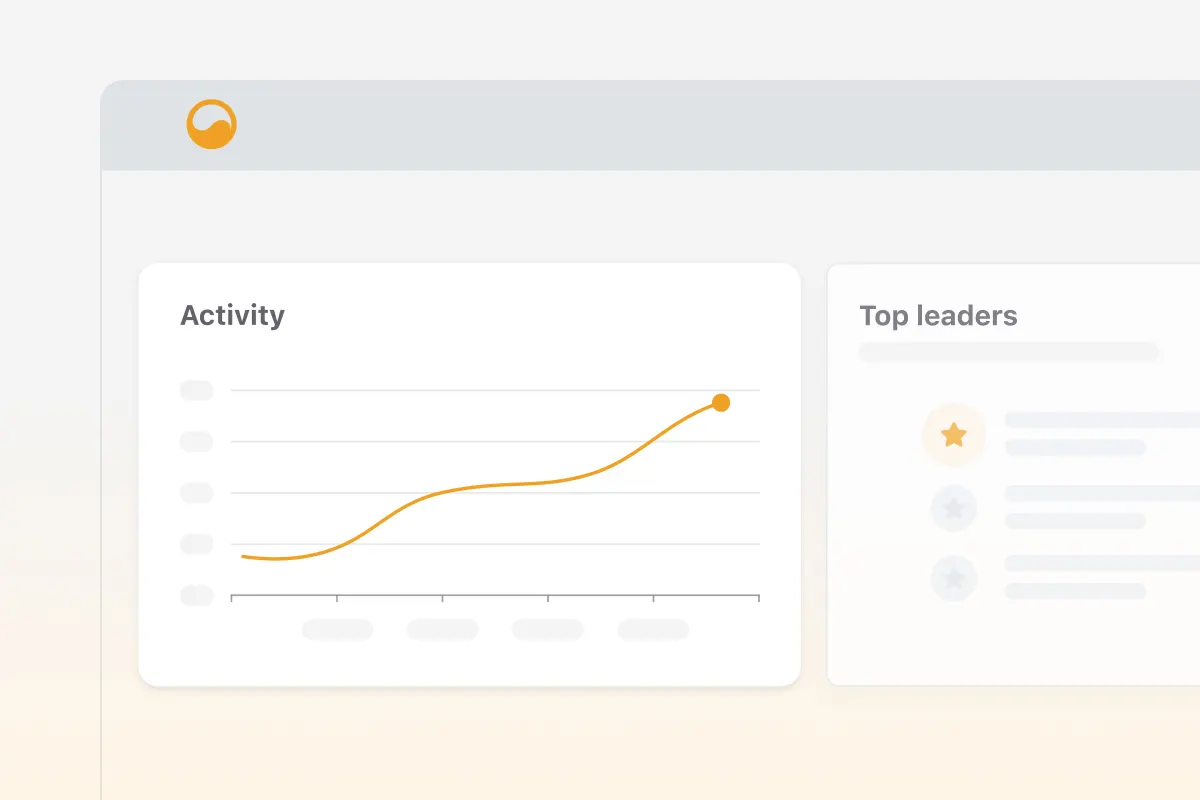Select the third x-axis label pill from left
The height and width of the screenshot is (800, 1200).
[x=548, y=629]
